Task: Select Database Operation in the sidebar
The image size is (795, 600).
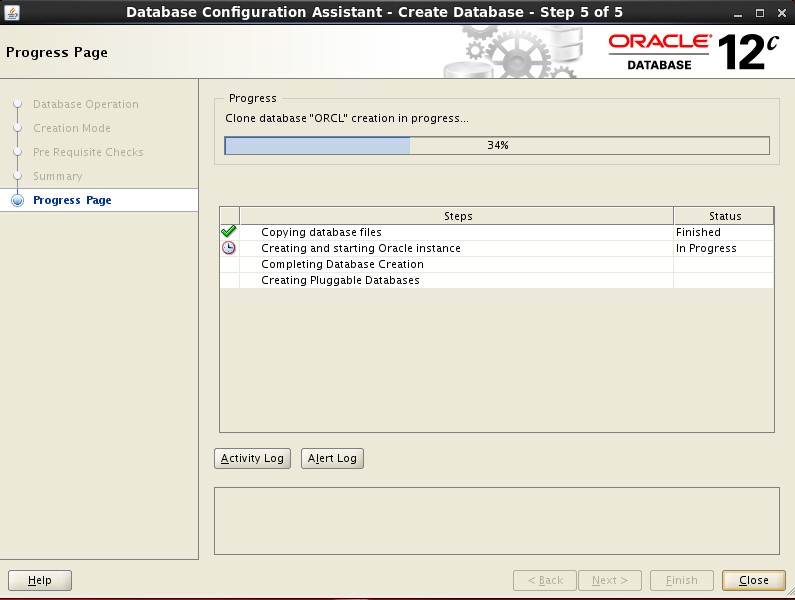Action: [86, 104]
